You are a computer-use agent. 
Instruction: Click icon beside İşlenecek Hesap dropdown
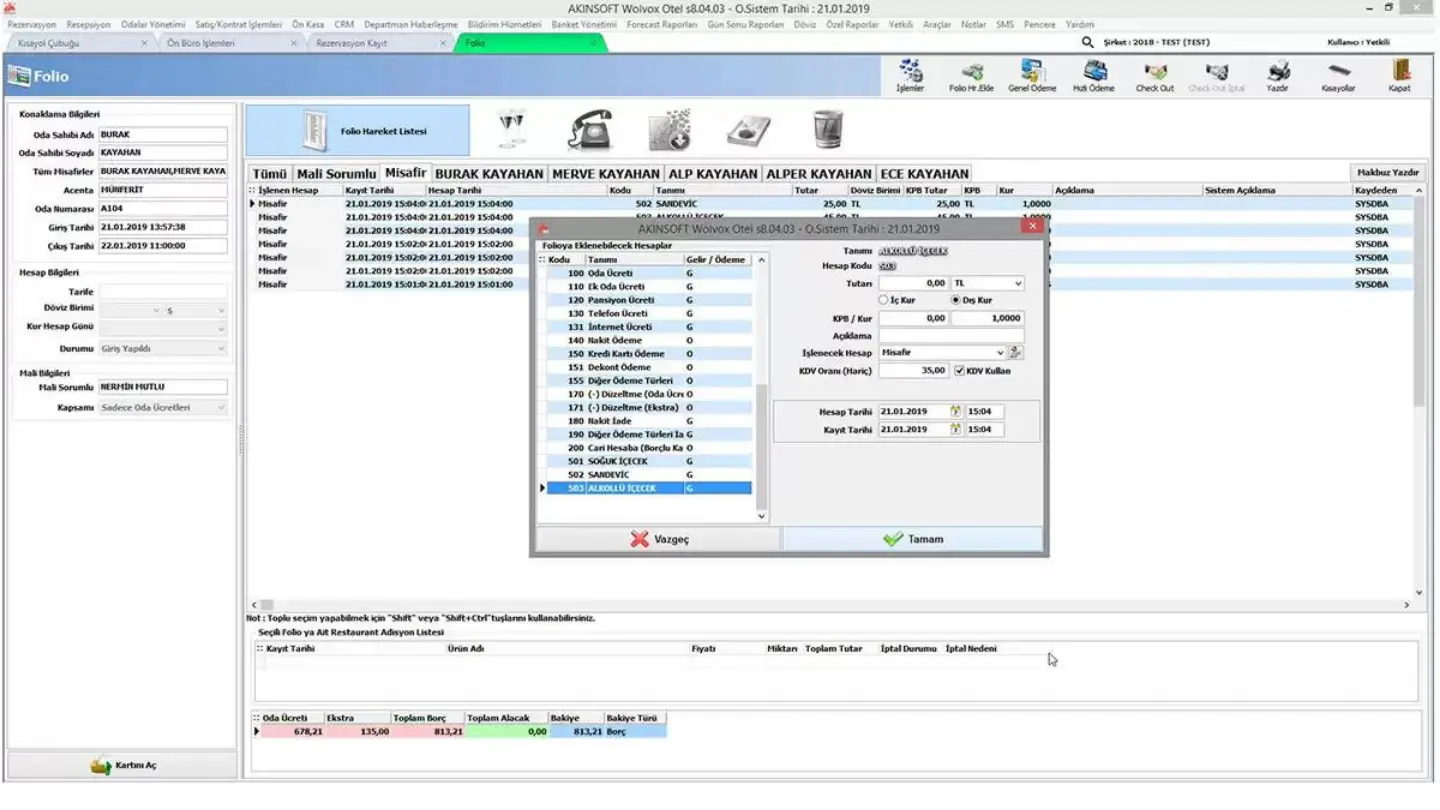(1015, 352)
